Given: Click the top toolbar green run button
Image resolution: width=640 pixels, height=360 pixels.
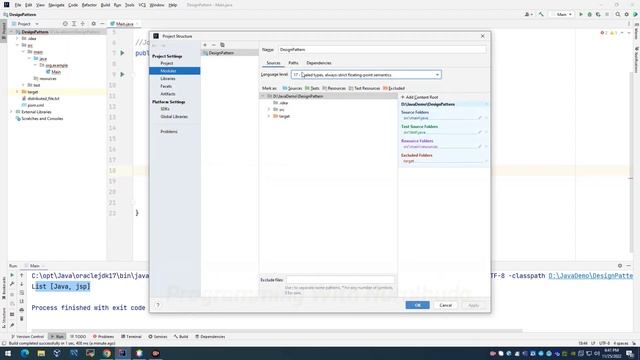Looking at the screenshot, I should (x=581, y=14).
